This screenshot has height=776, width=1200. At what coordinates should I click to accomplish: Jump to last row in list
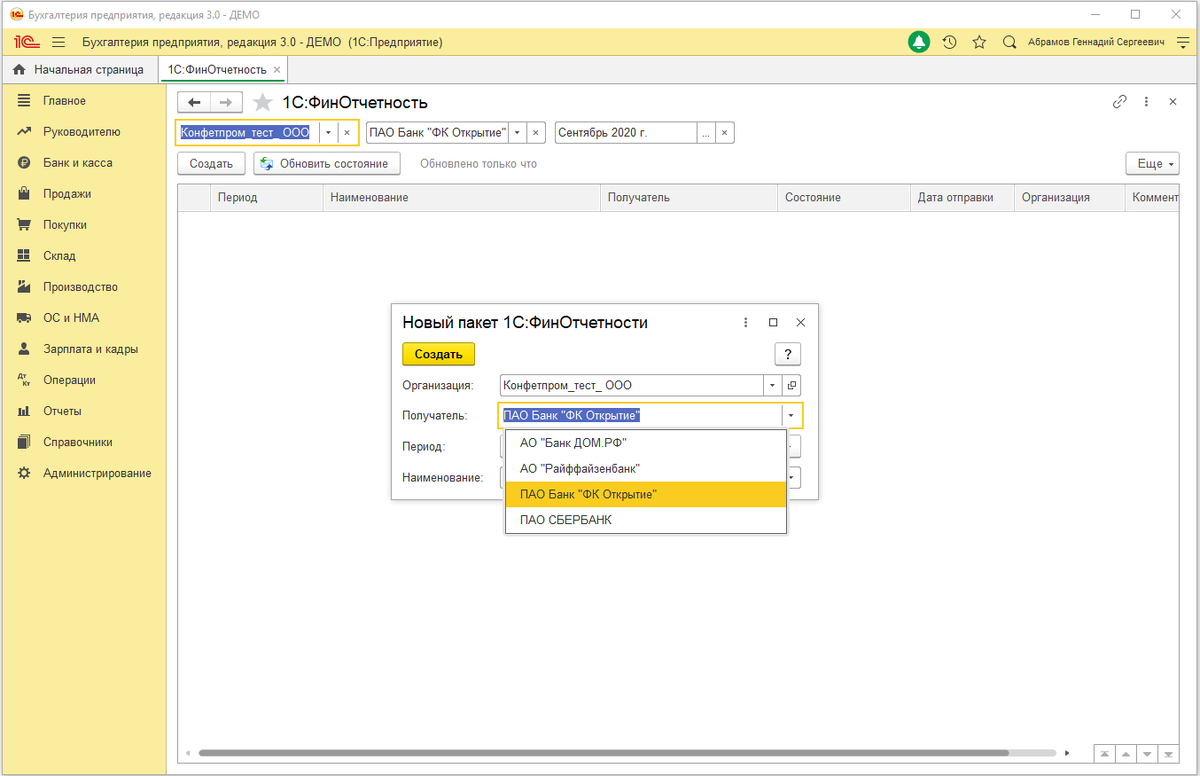[x=1171, y=753]
